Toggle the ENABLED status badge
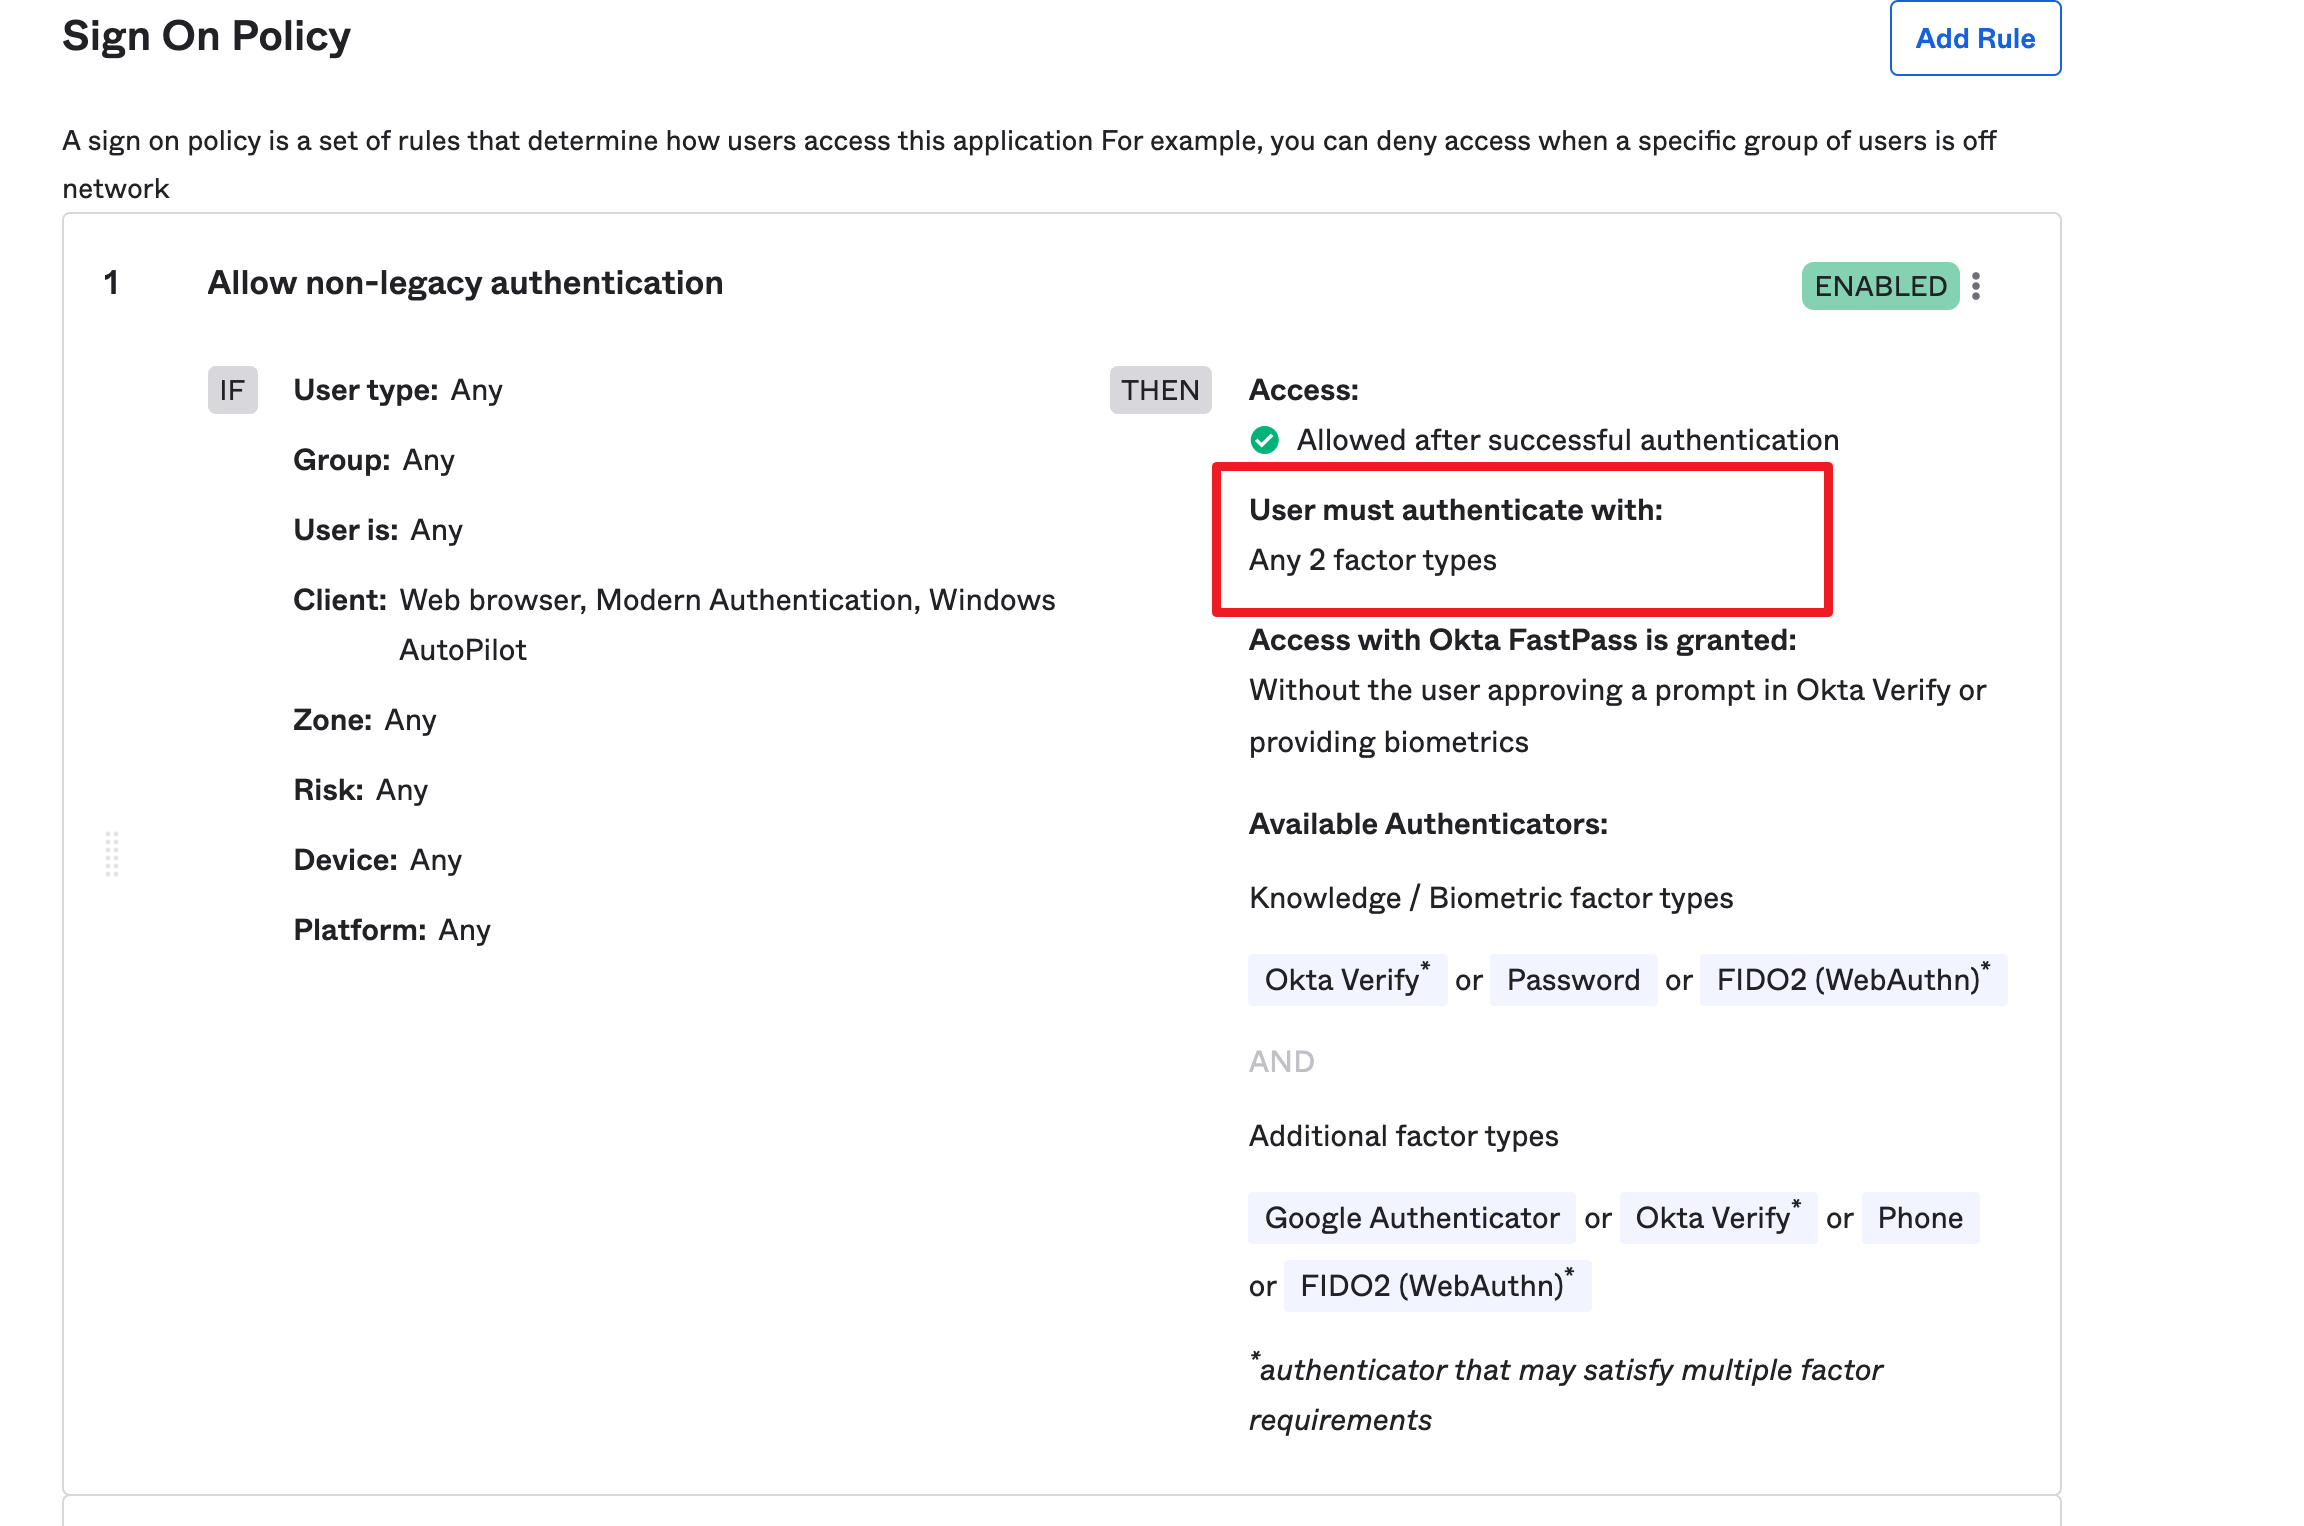 pos(1880,286)
